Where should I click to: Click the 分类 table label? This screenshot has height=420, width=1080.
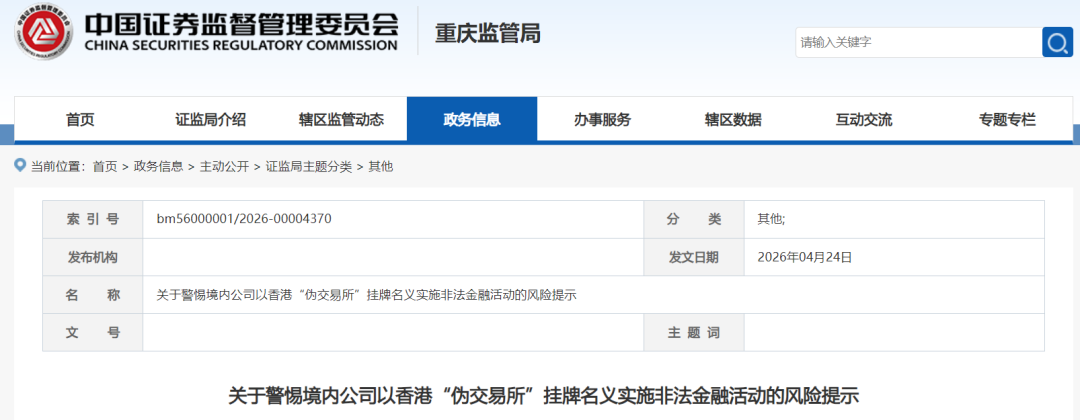[694, 220]
